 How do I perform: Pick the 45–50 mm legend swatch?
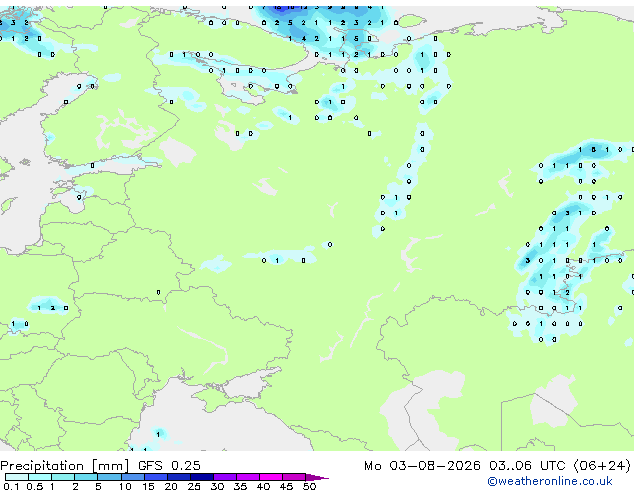tap(294, 477)
